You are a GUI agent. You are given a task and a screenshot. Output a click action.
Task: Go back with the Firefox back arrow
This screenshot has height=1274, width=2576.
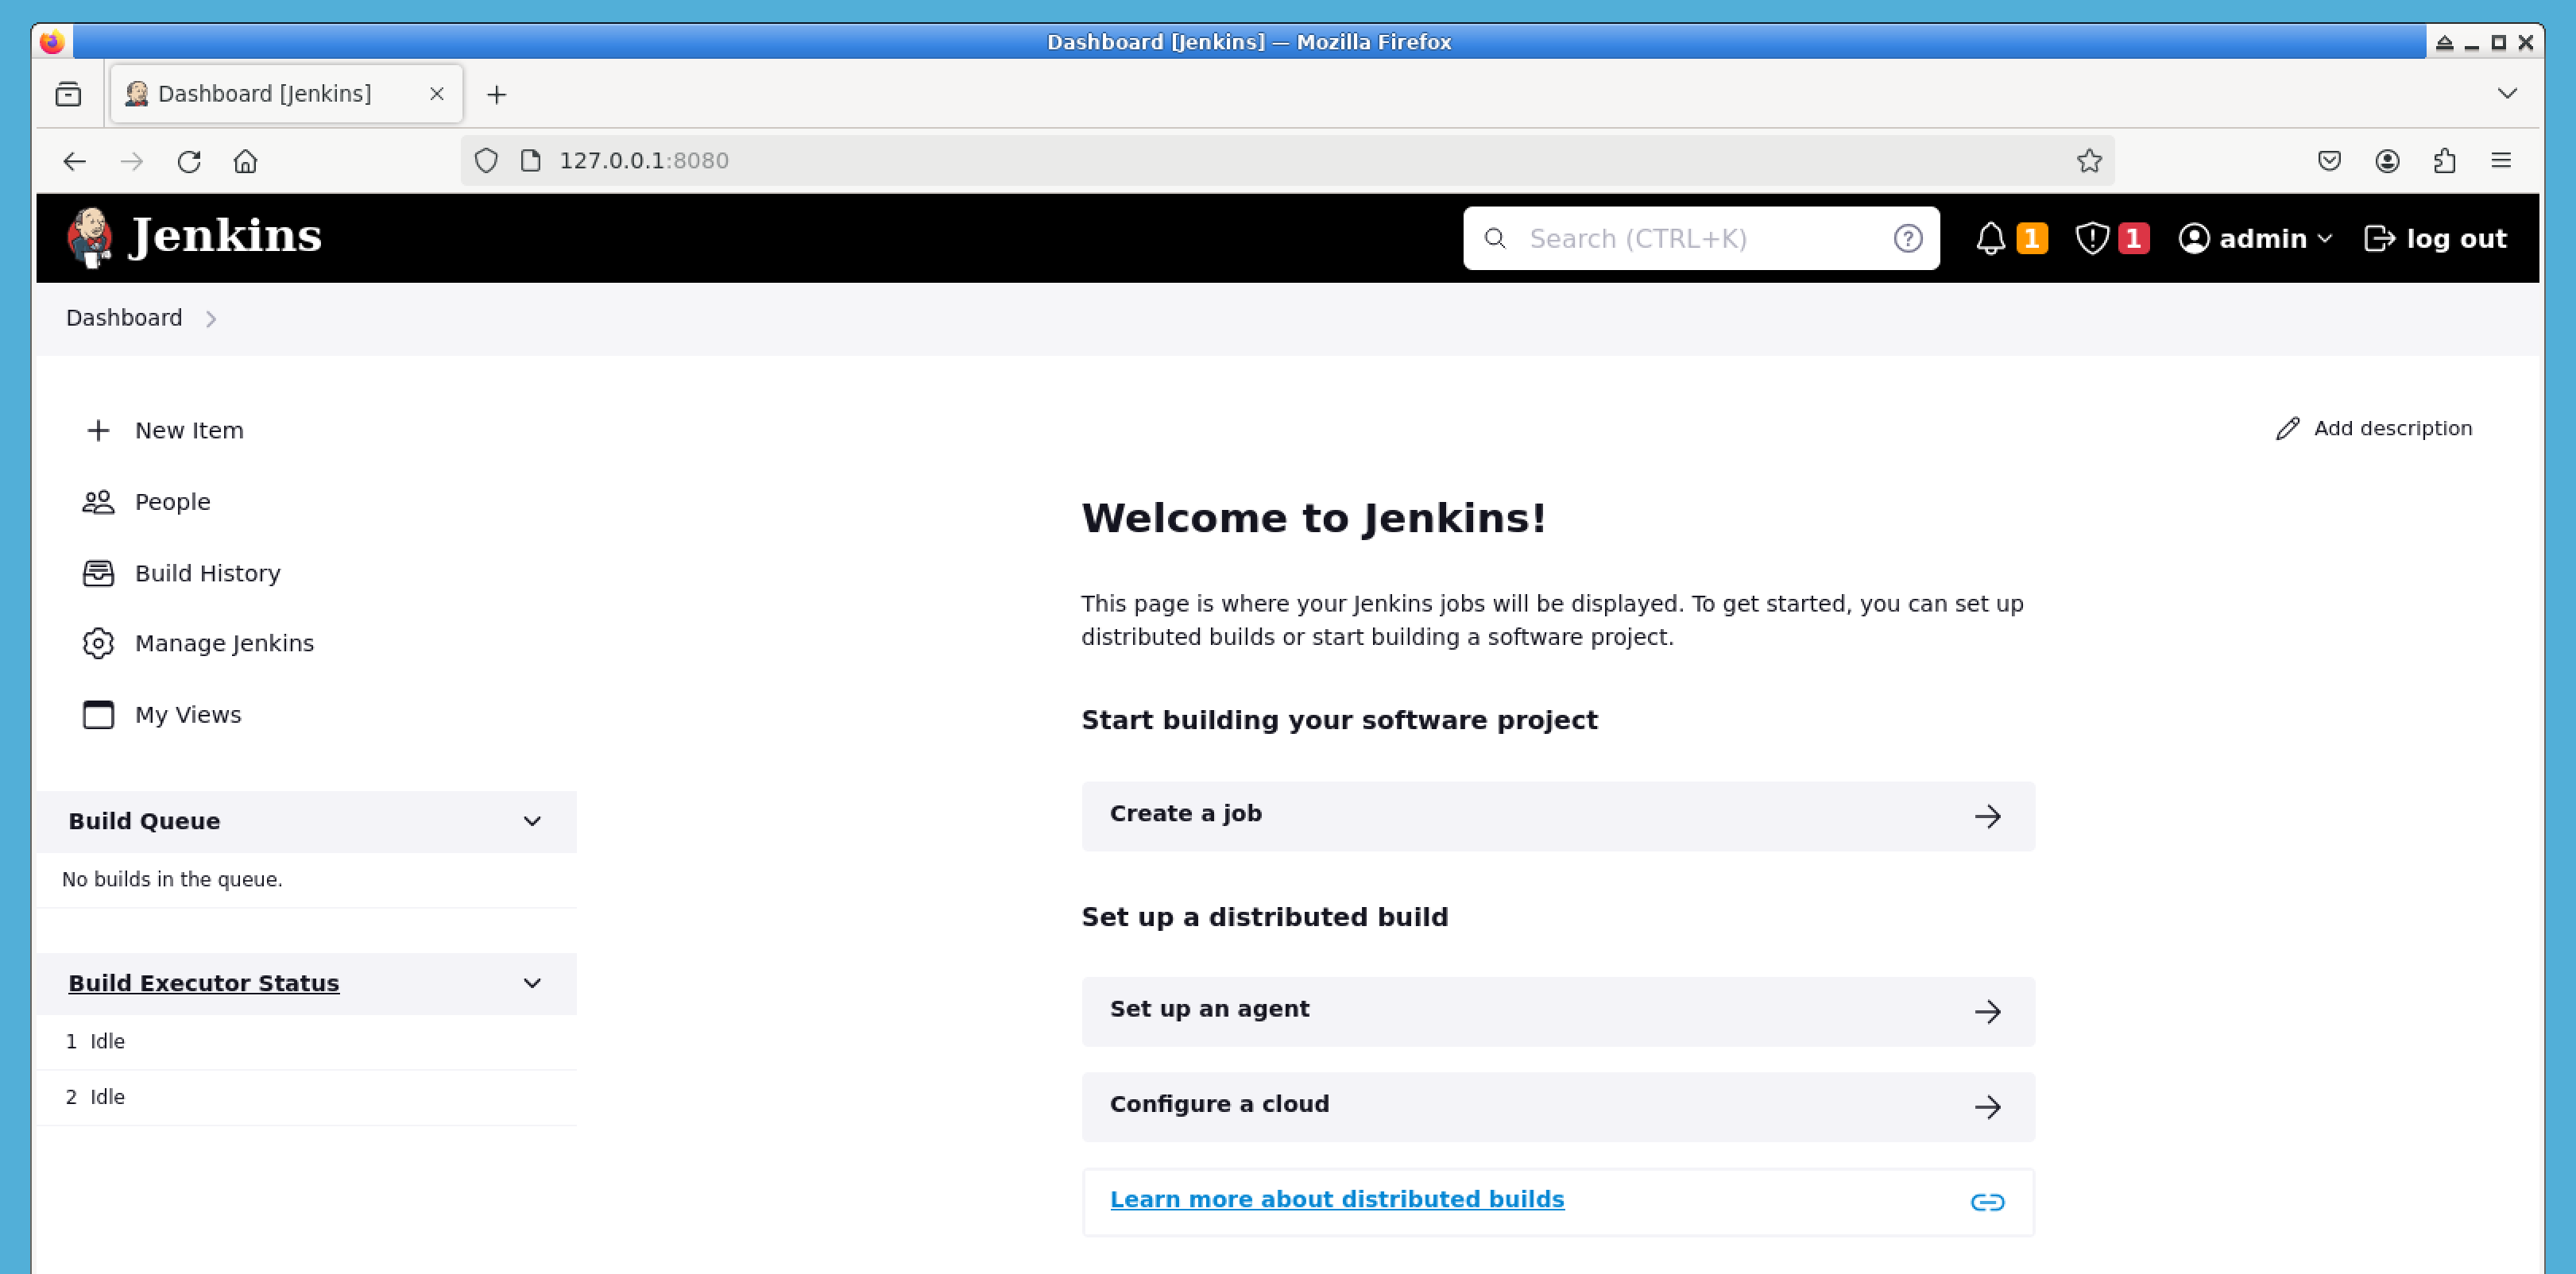pyautogui.click(x=75, y=161)
